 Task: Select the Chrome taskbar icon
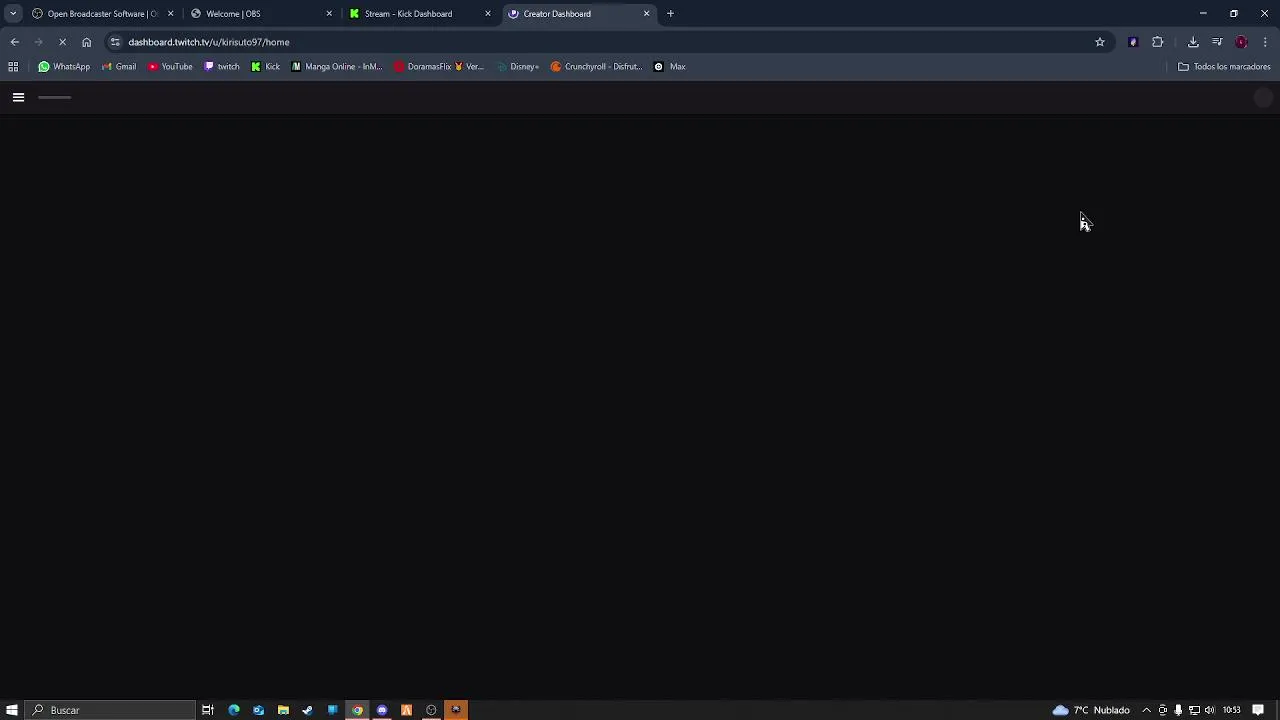(x=357, y=710)
